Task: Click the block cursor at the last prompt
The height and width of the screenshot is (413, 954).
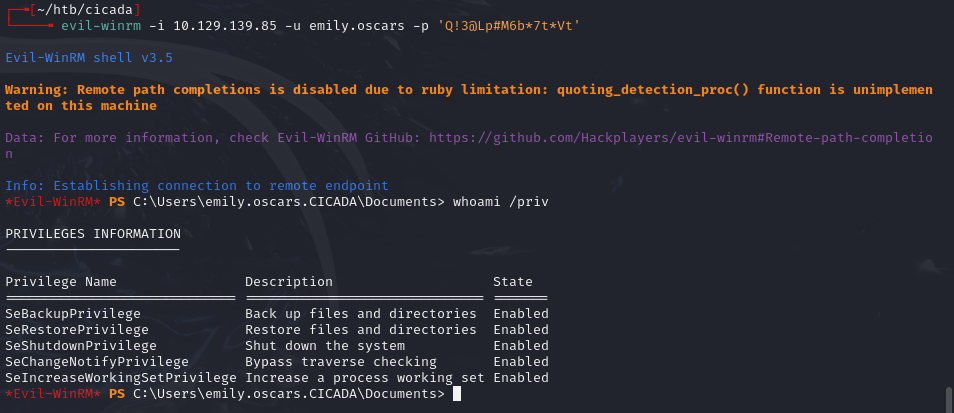Action: click(457, 394)
